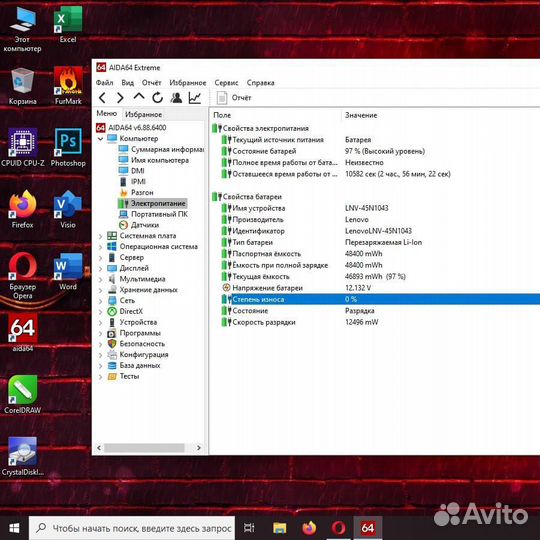Expand the Хранение данных node

pos(100,290)
